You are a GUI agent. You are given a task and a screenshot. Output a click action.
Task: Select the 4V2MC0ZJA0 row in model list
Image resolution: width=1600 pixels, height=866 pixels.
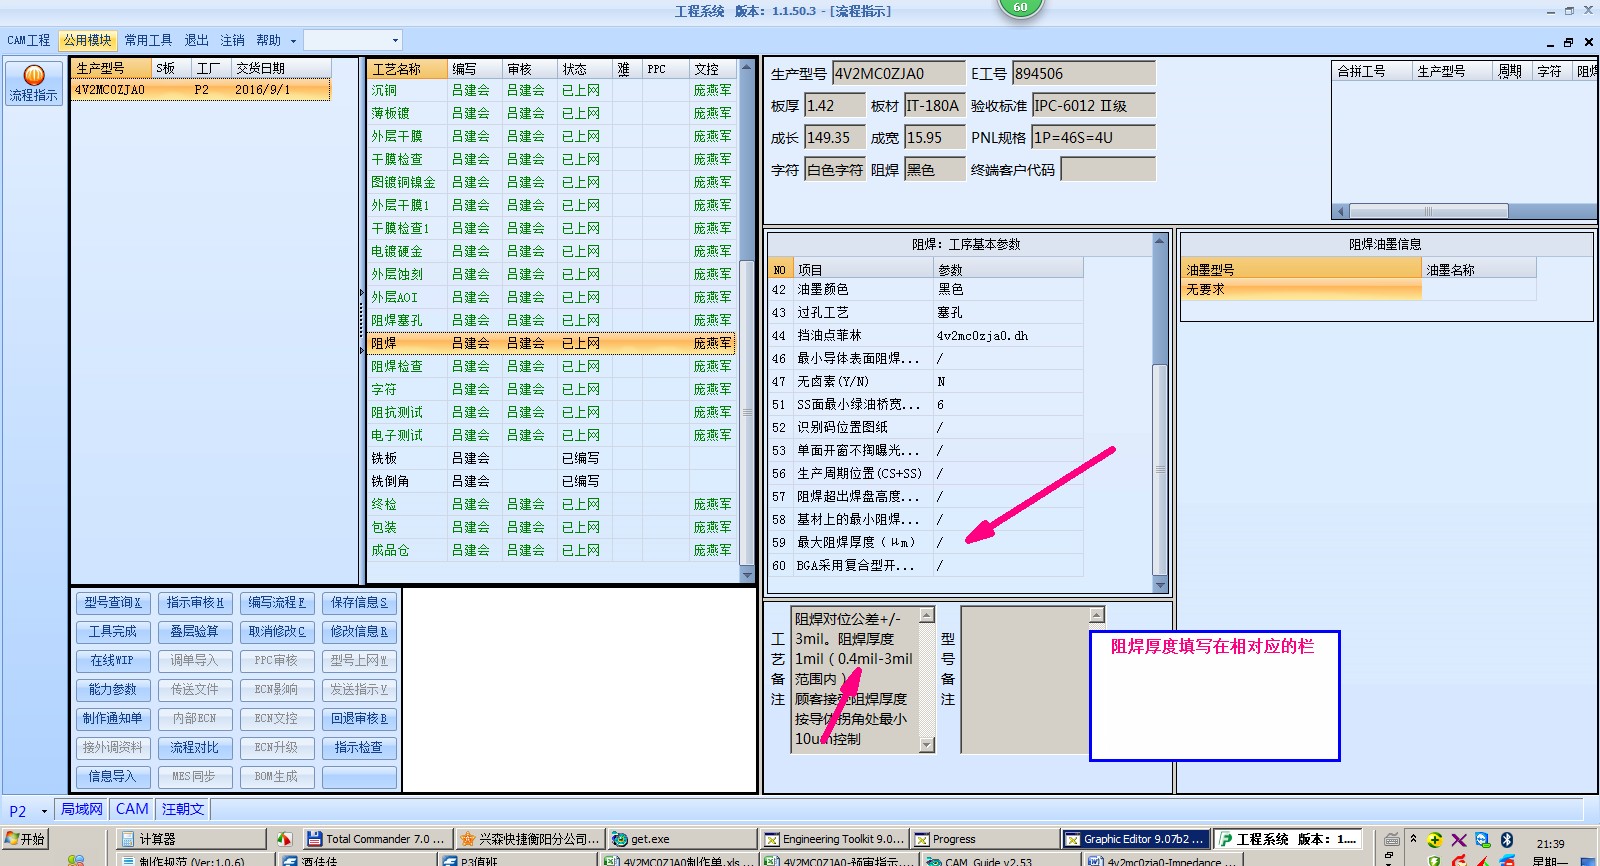click(x=201, y=90)
